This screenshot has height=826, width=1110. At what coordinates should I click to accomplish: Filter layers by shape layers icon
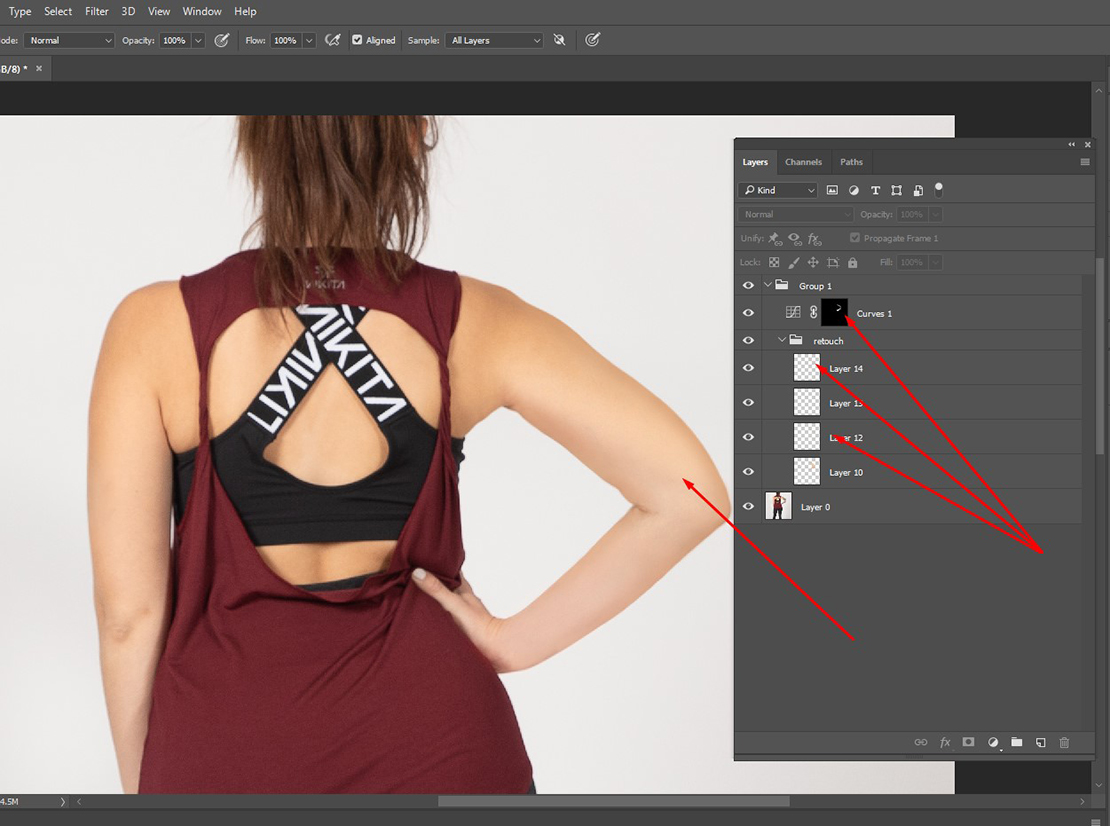(x=896, y=190)
